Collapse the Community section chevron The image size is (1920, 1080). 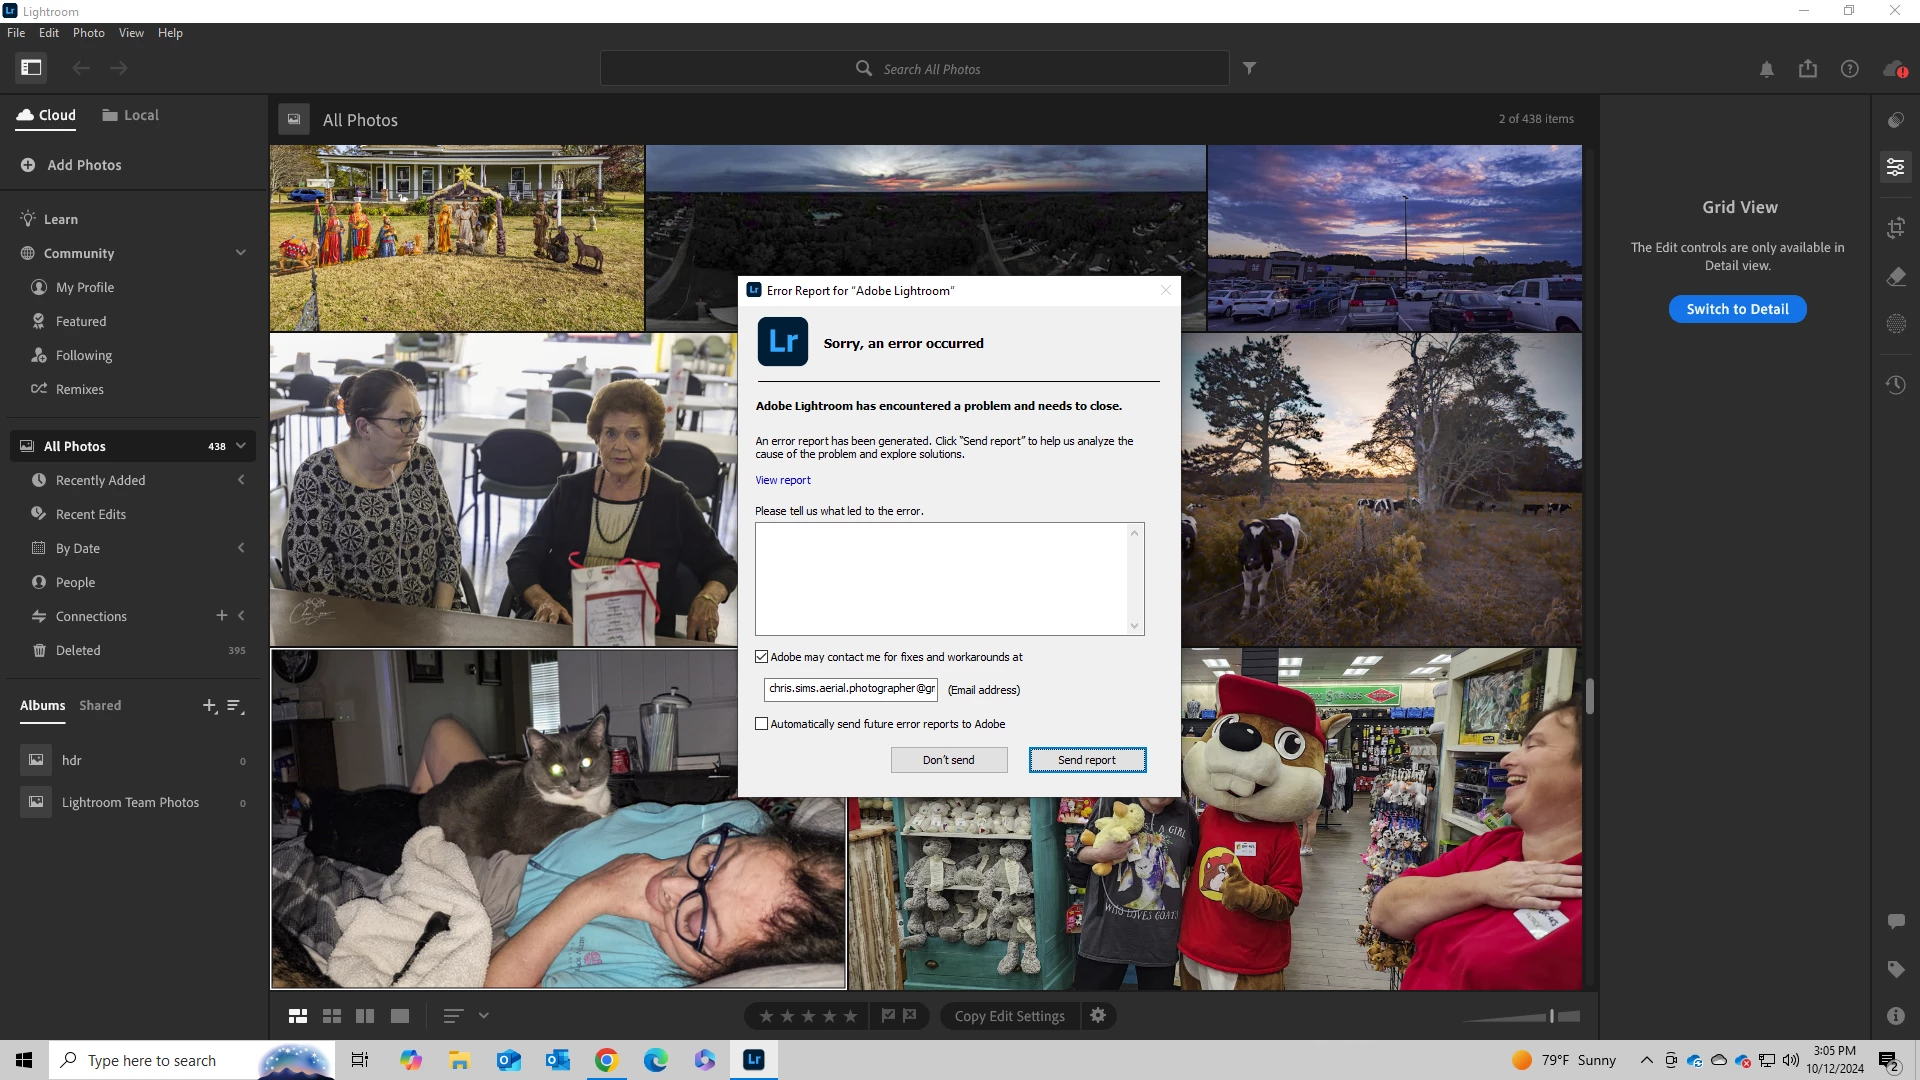[241, 253]
